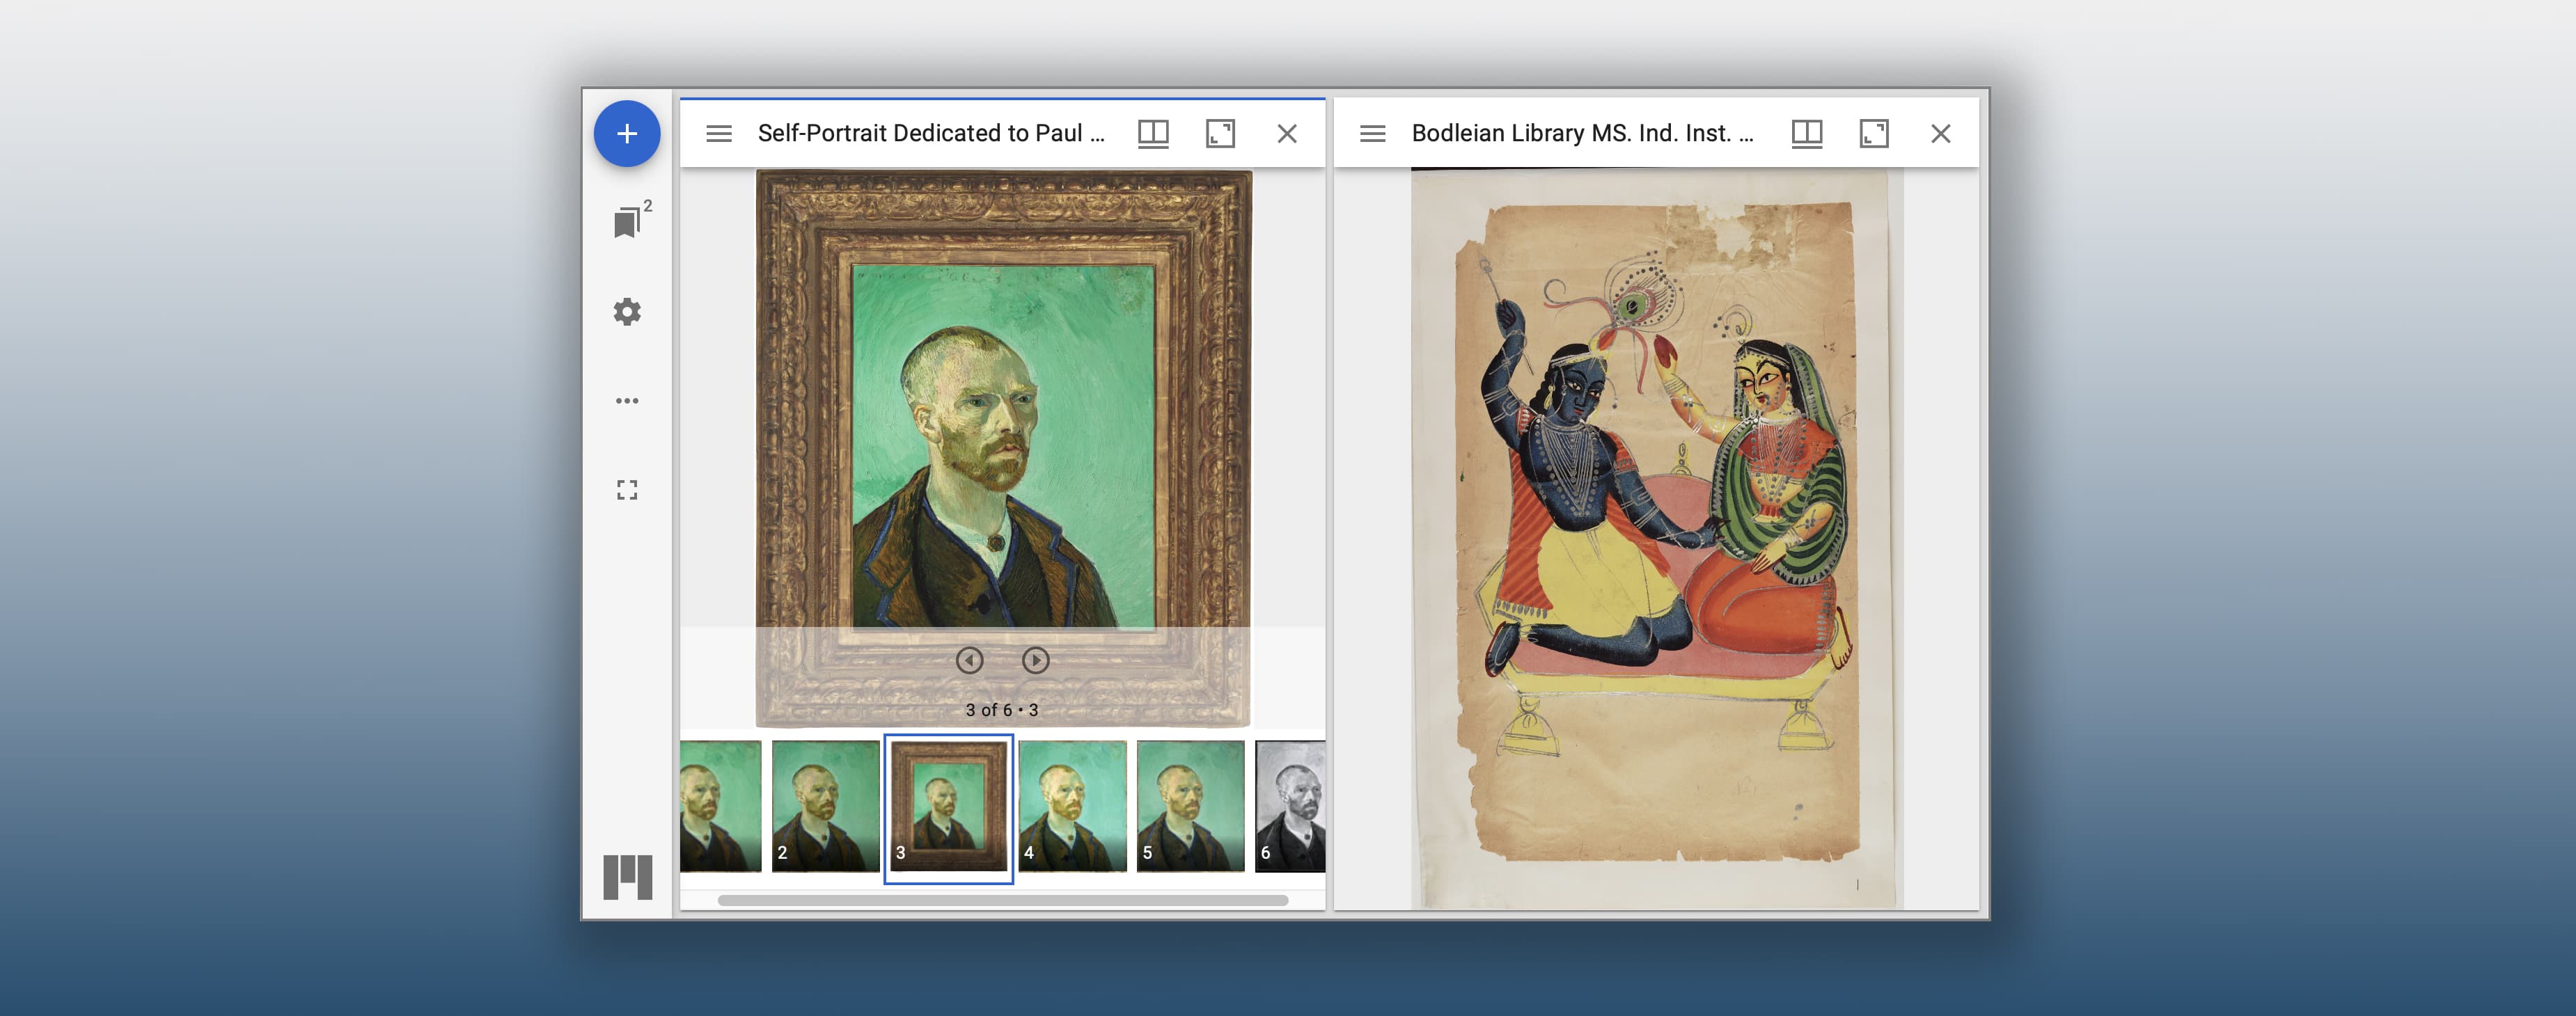Switch the Bodleian window to book view
Screen dimensions: 2576x1016
click(x=1806, y=132)
